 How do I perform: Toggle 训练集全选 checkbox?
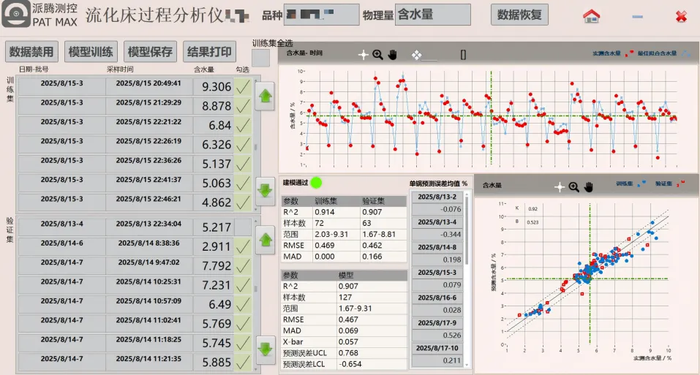(x=261, y=58)
